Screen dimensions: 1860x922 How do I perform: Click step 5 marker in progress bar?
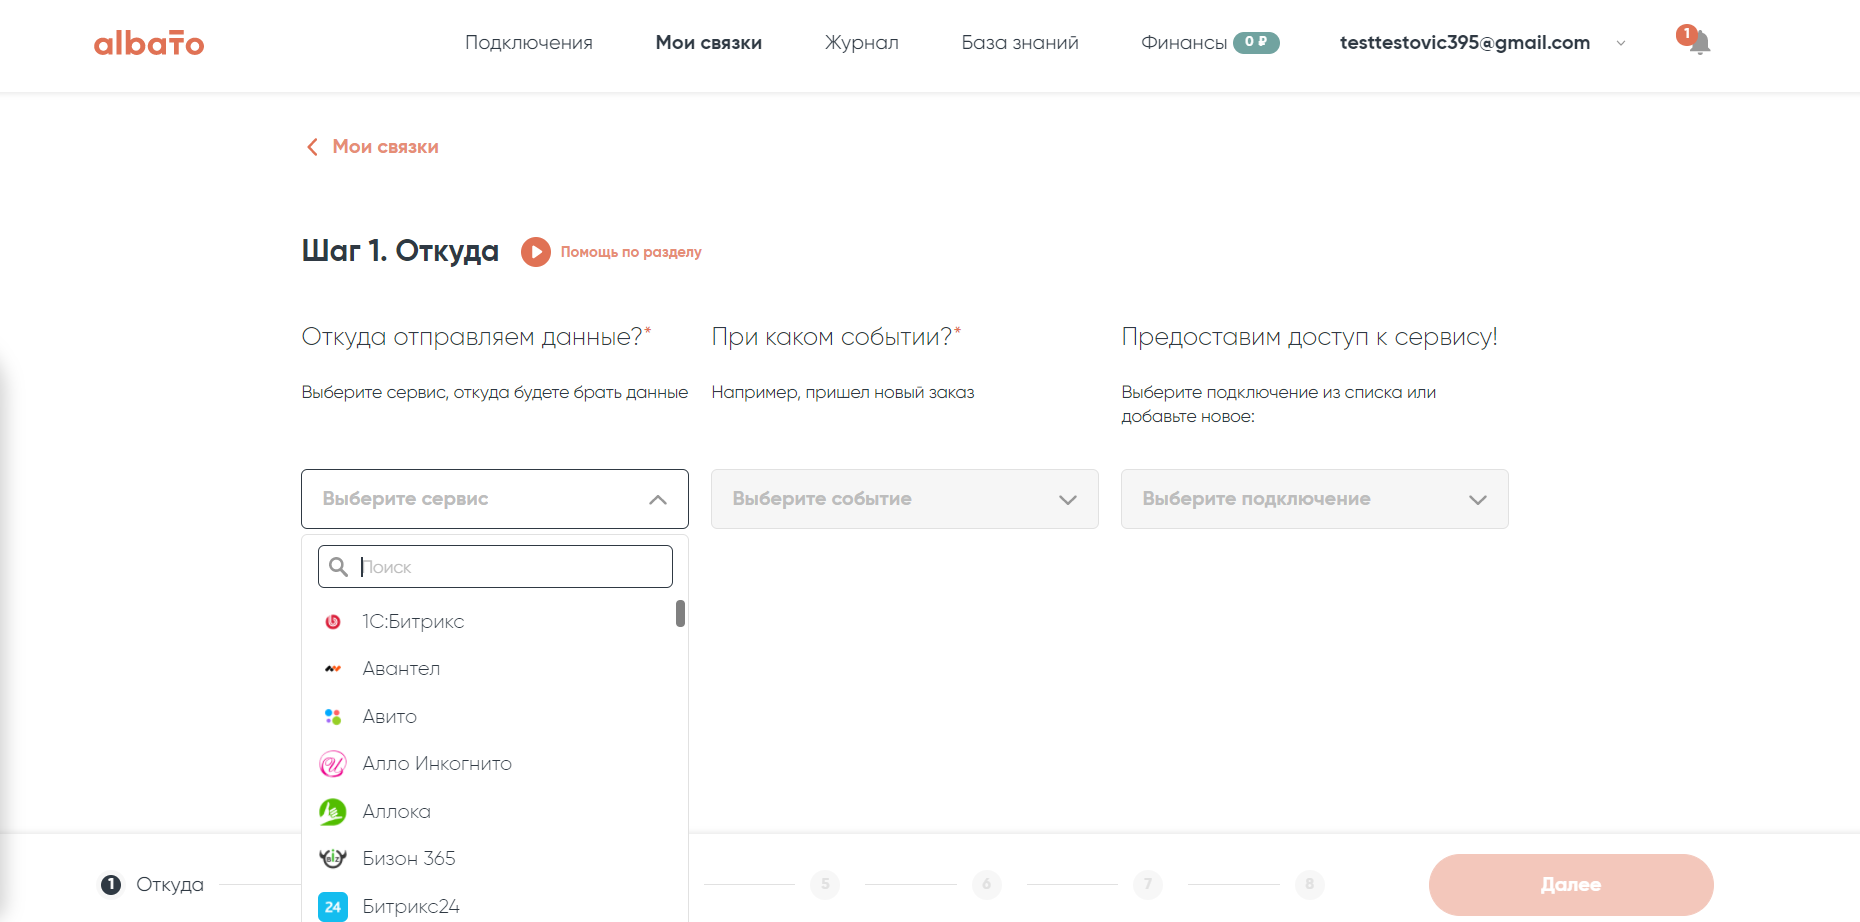[825, 885]
